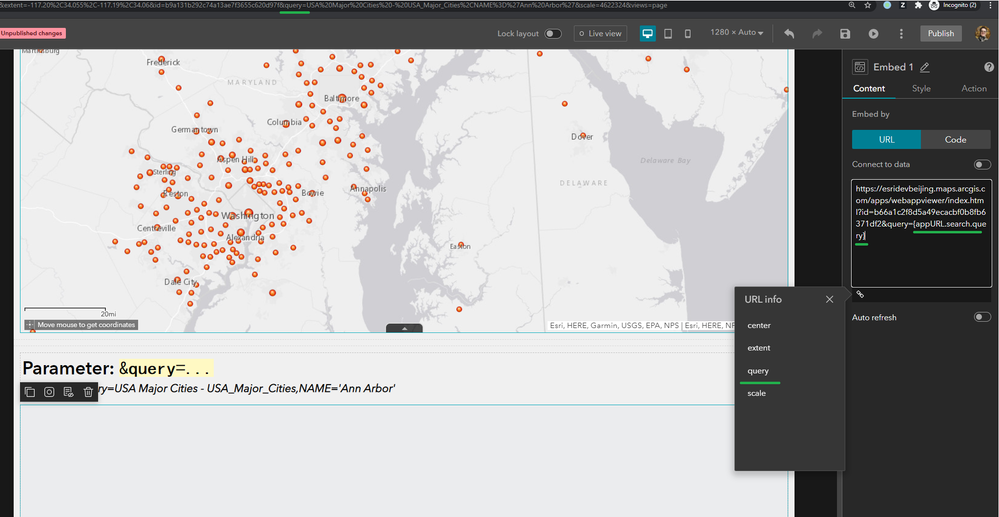The height and width of the screenshot is (517, 999).
Task: Preview the experience with play icon
Action: pyautogui.click(x=873, y=33)
